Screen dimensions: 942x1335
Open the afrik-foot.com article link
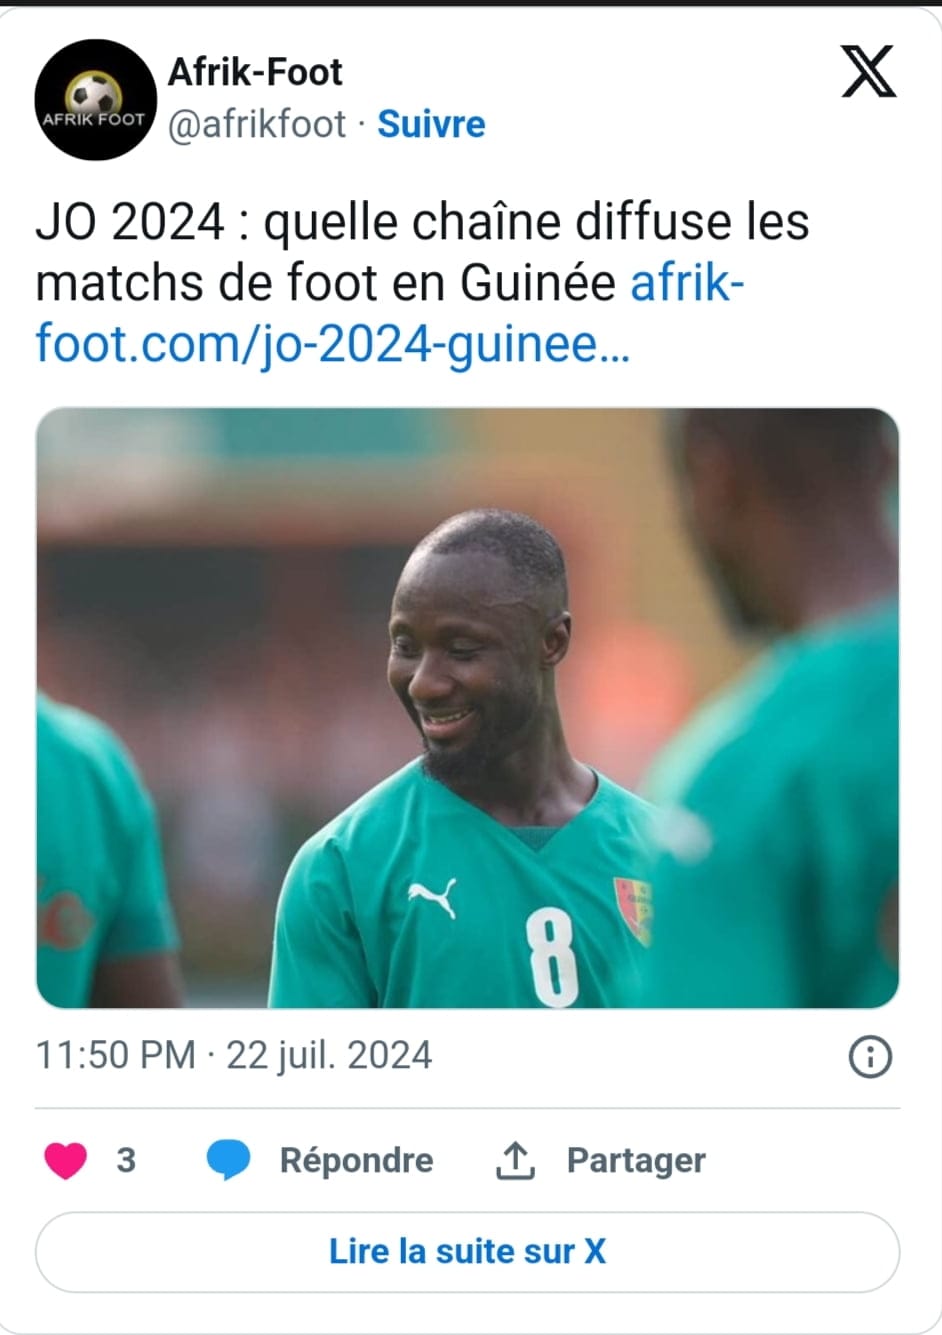[390, 314]
